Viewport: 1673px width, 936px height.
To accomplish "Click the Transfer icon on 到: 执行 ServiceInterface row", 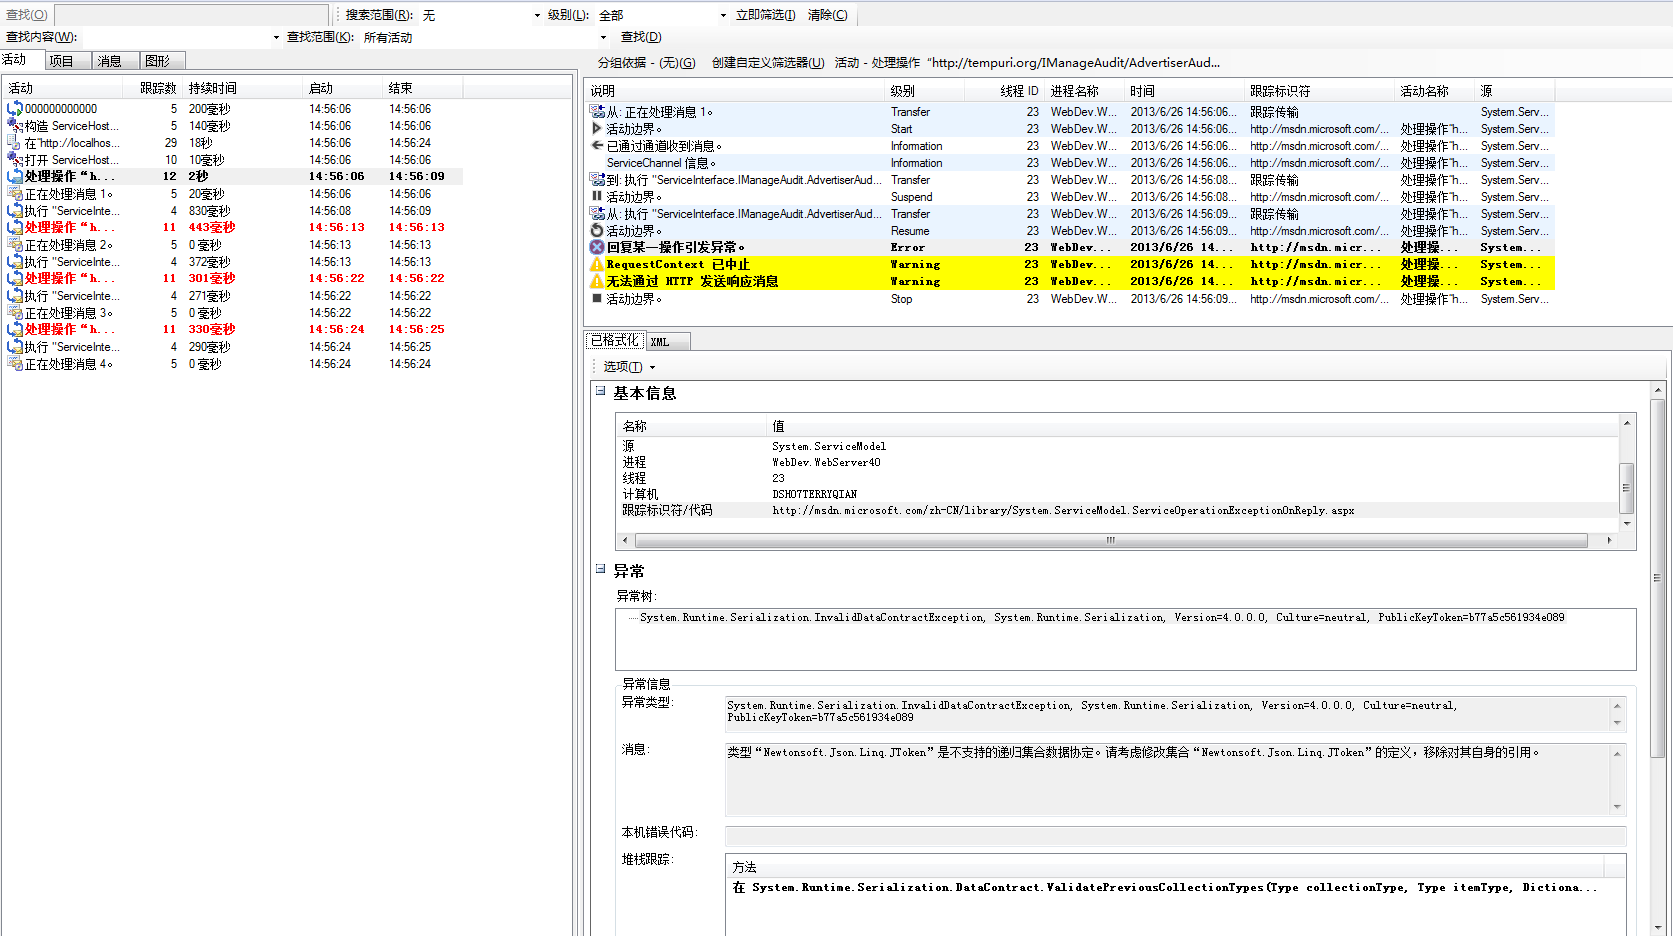I will 596,179.
